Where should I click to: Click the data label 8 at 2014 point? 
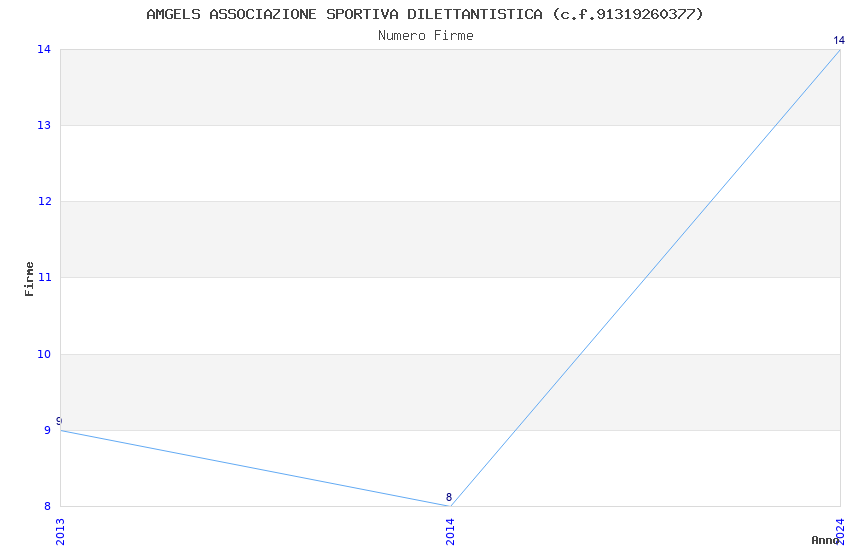449,497
